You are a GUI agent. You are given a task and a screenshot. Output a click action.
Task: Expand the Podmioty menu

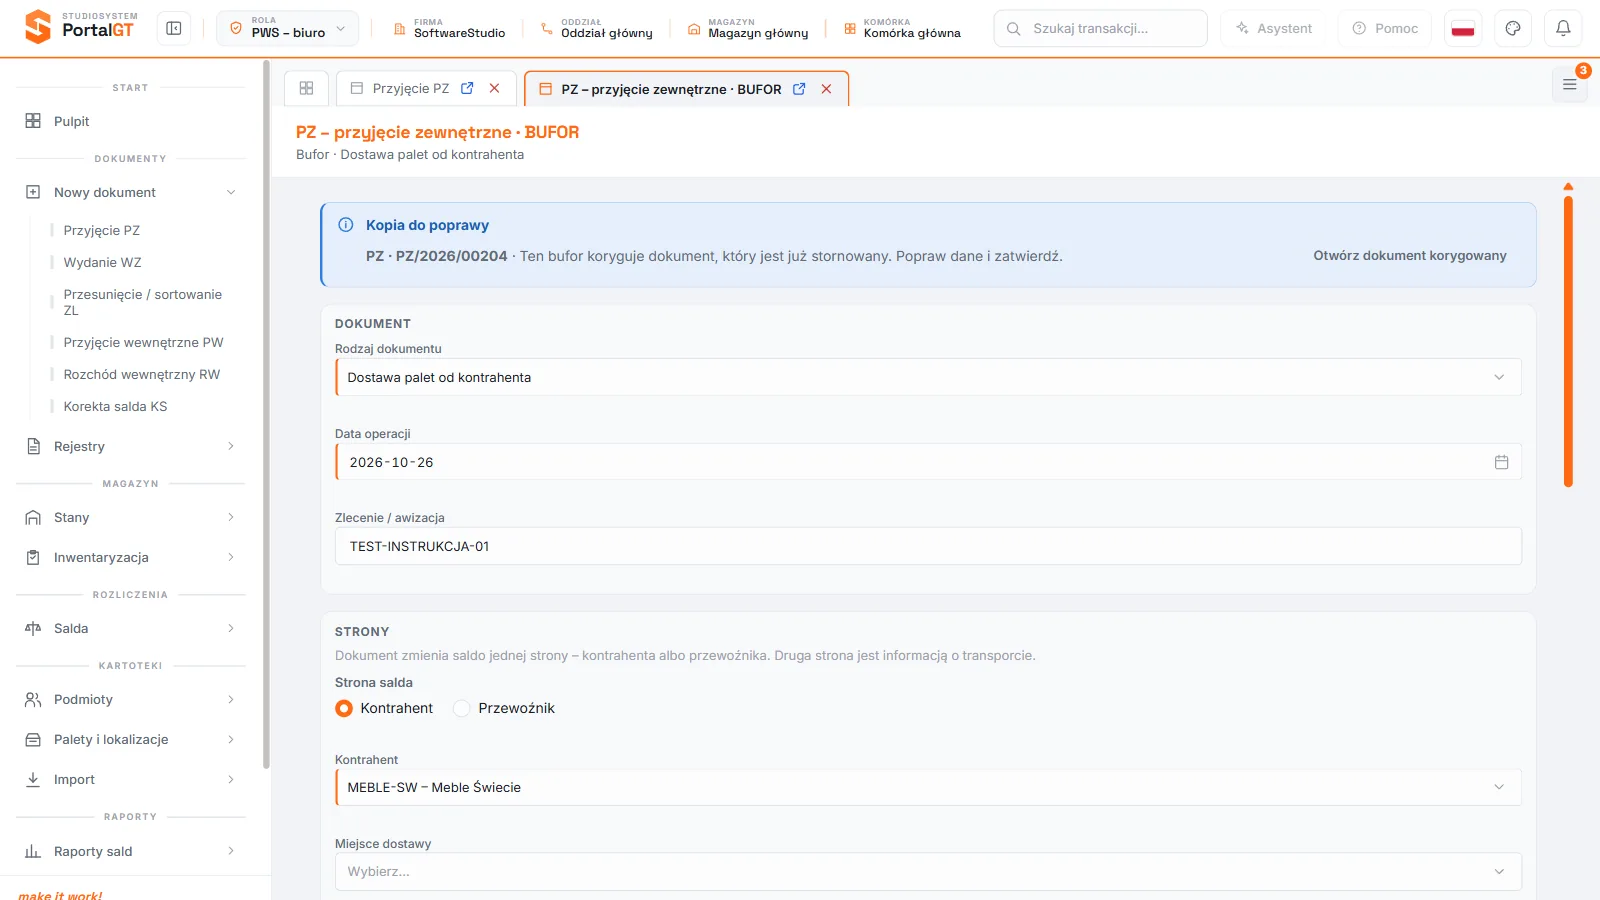(x=131, y=699)
